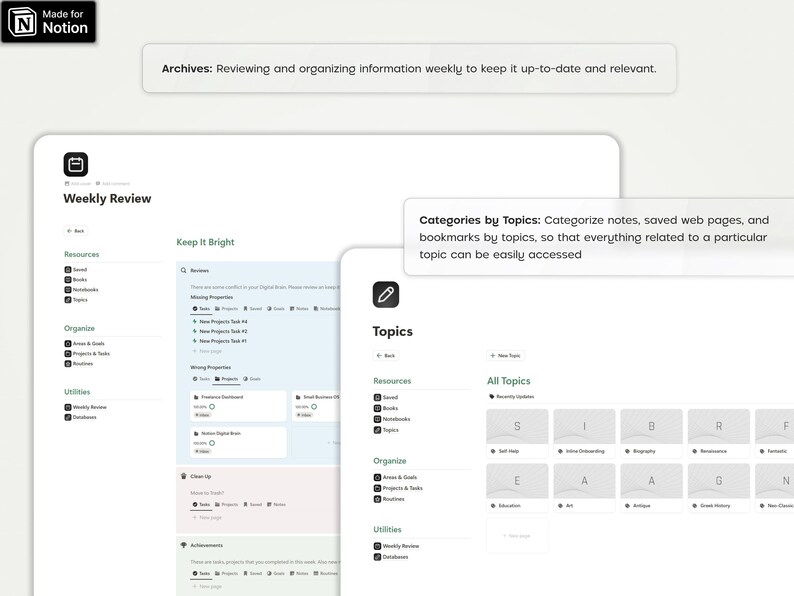Image resolution: width=794 pixels, height=596 pixels.
Task: Click tag icon beside Recently Updates
Action: (491, 396)
